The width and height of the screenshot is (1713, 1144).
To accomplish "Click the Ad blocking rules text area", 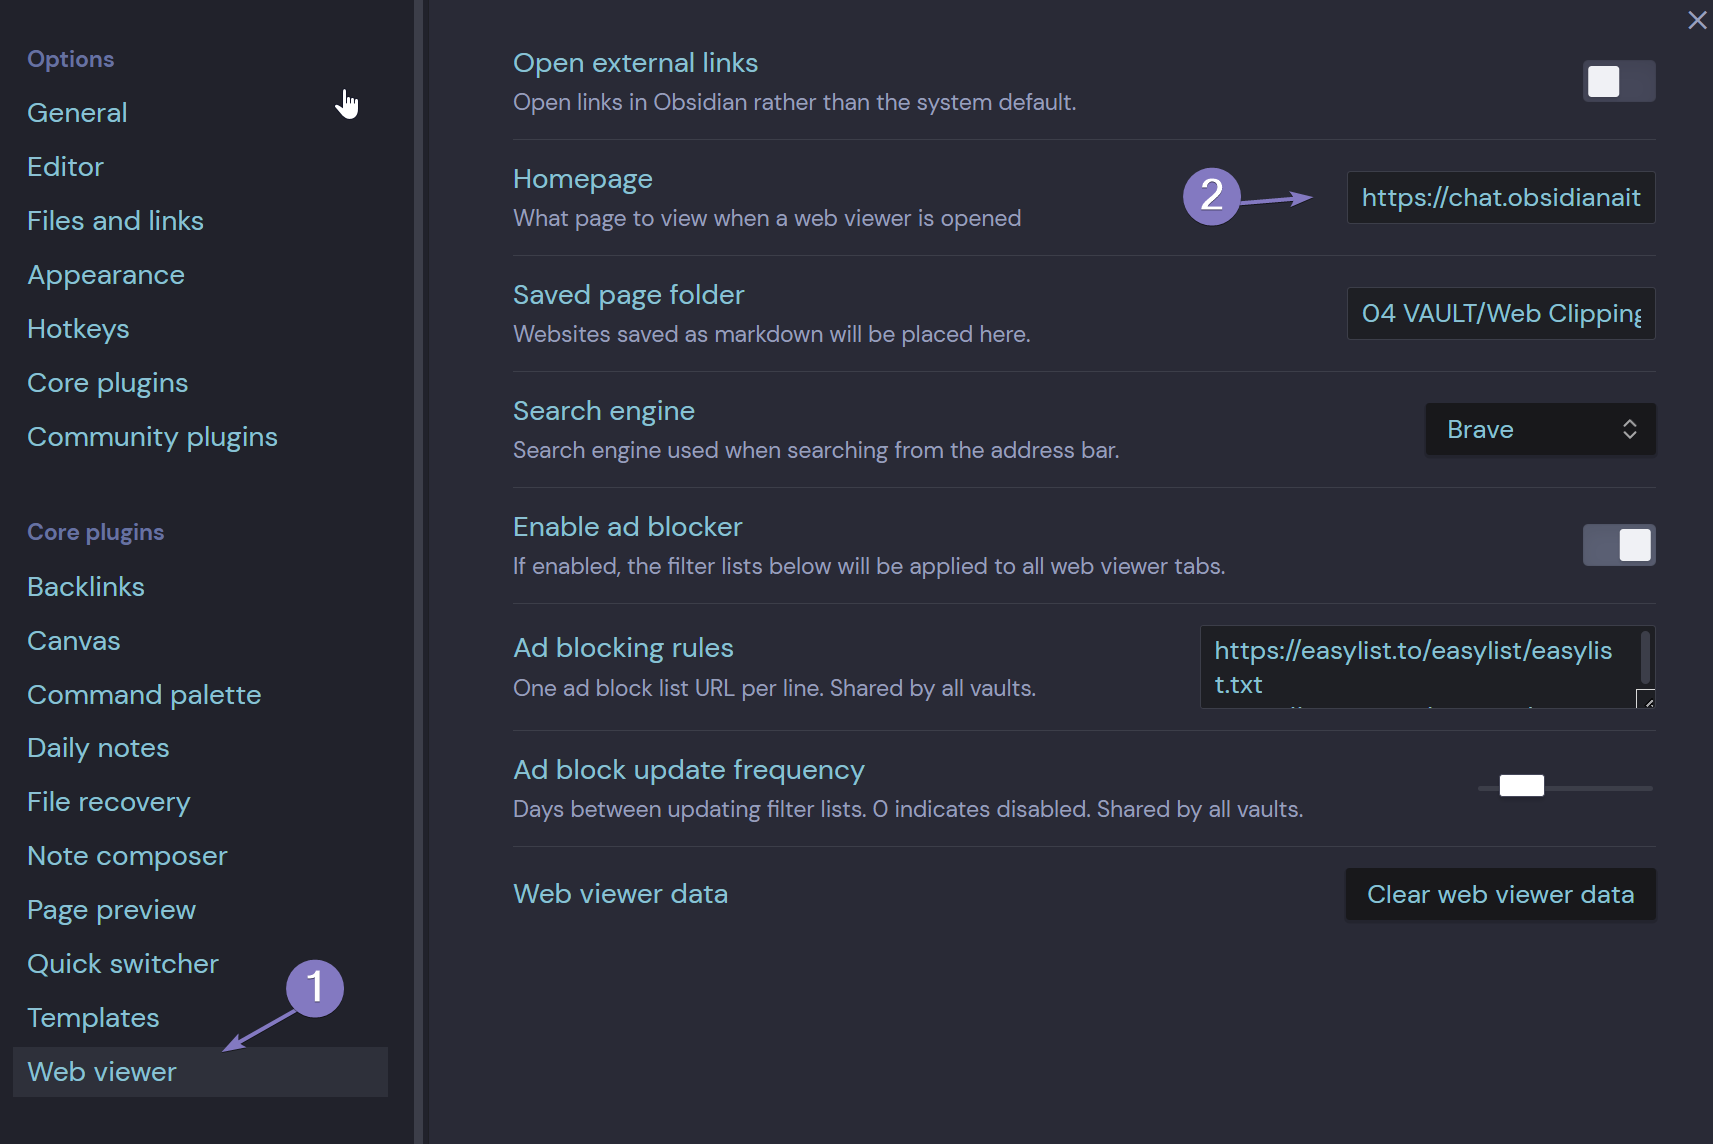I will [x=1428, y=667].
